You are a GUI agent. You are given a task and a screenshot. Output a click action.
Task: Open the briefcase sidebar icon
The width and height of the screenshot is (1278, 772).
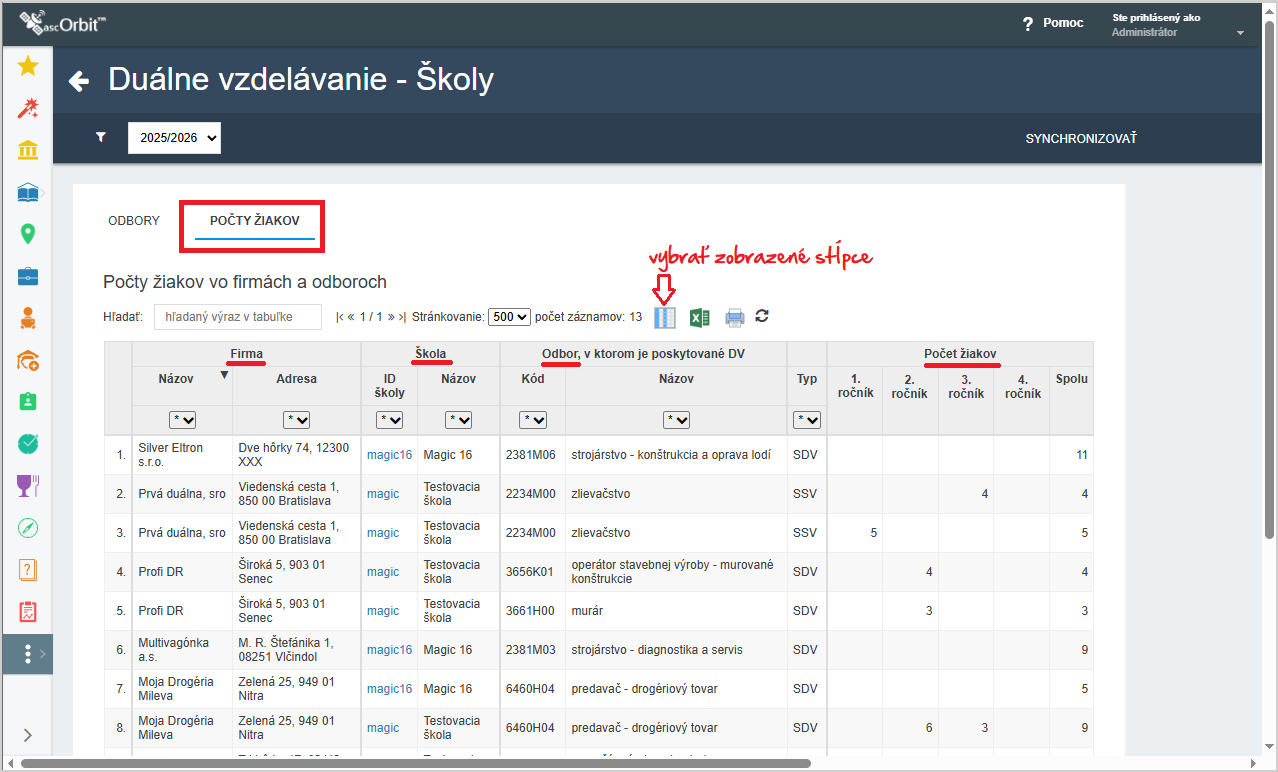pyautogui.click(x=28, y=276)
